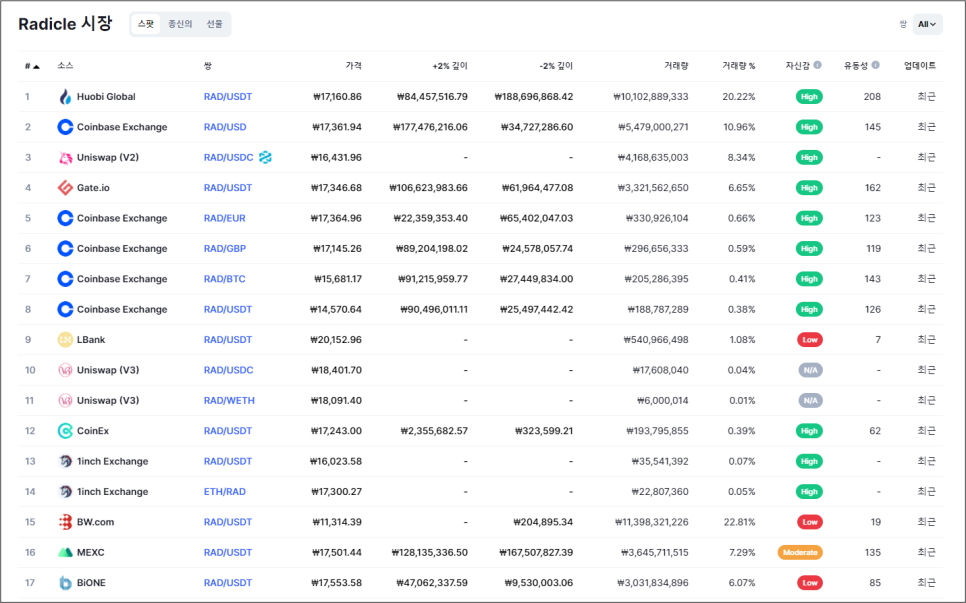Image resolution: width=966 pixels, height=603 pixels.
Task: Open the RAD/USD pair link
Action: pyautogui.click(x=225, y=127)
